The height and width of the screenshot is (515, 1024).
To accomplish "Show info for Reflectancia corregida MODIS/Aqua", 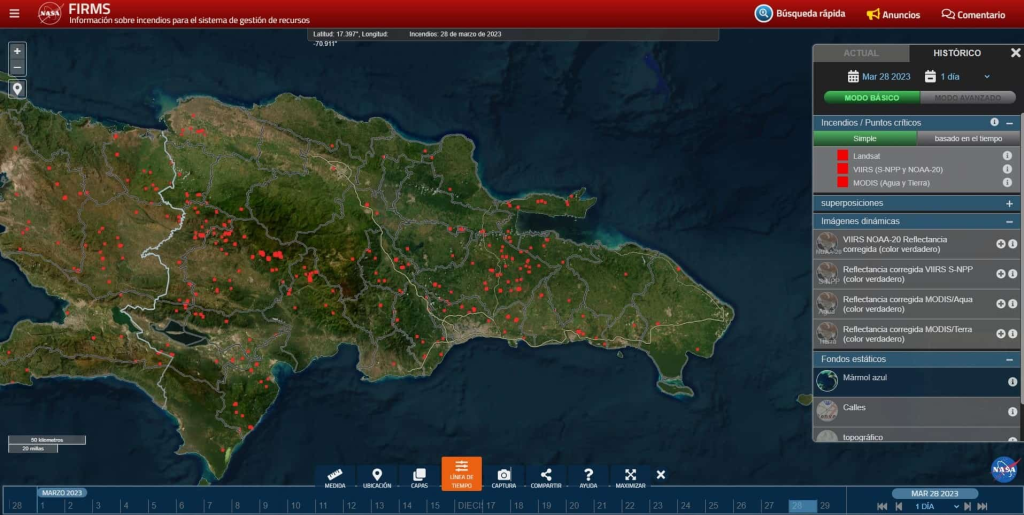I will coord(1012,304).
